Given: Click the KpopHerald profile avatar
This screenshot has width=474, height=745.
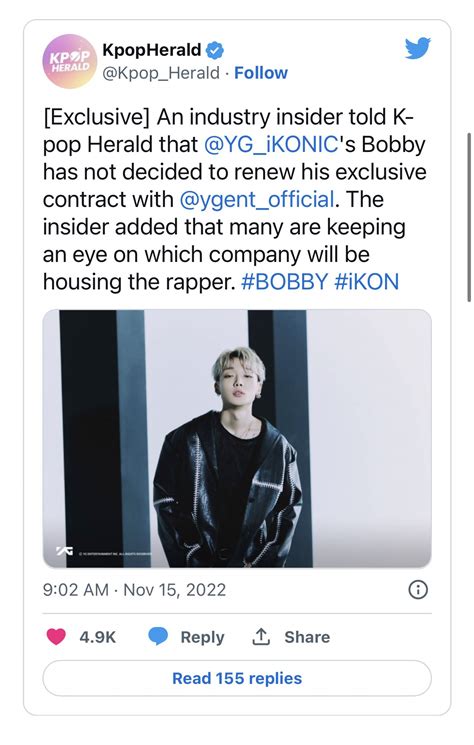Looking at the screenshot, I should pos(70,61).
